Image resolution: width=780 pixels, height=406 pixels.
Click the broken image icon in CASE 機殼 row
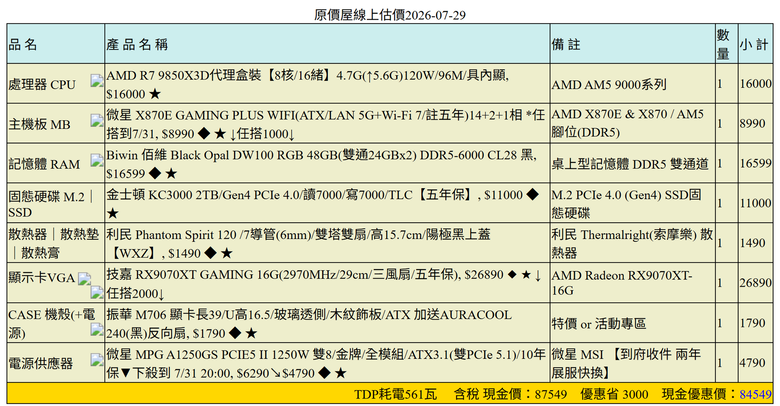pyautogui.click(x=97, y=329)
